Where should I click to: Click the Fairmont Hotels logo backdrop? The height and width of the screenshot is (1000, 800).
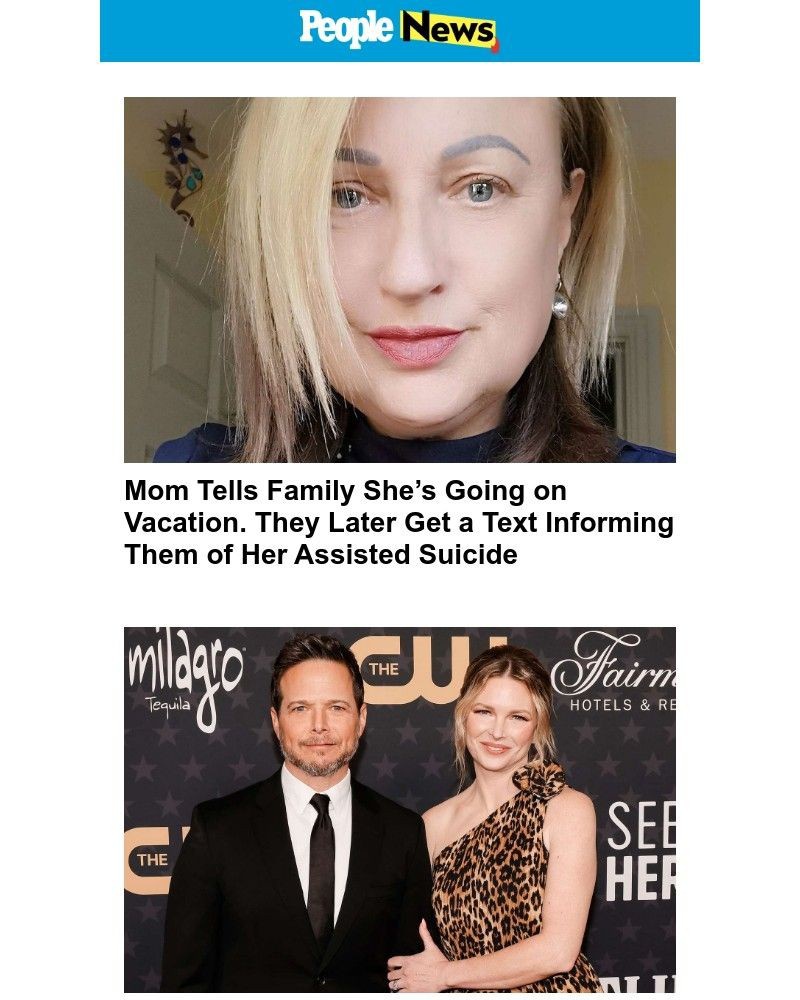(x=614, y=672)
